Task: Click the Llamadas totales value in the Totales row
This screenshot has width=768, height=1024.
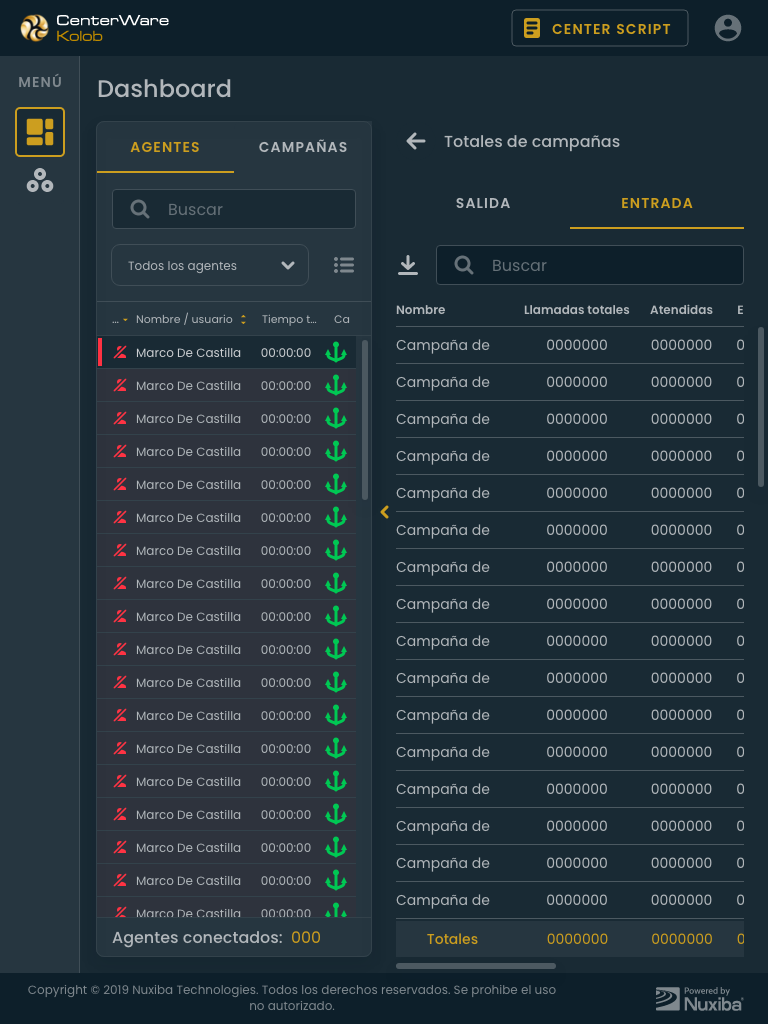Action: point(577,939)
